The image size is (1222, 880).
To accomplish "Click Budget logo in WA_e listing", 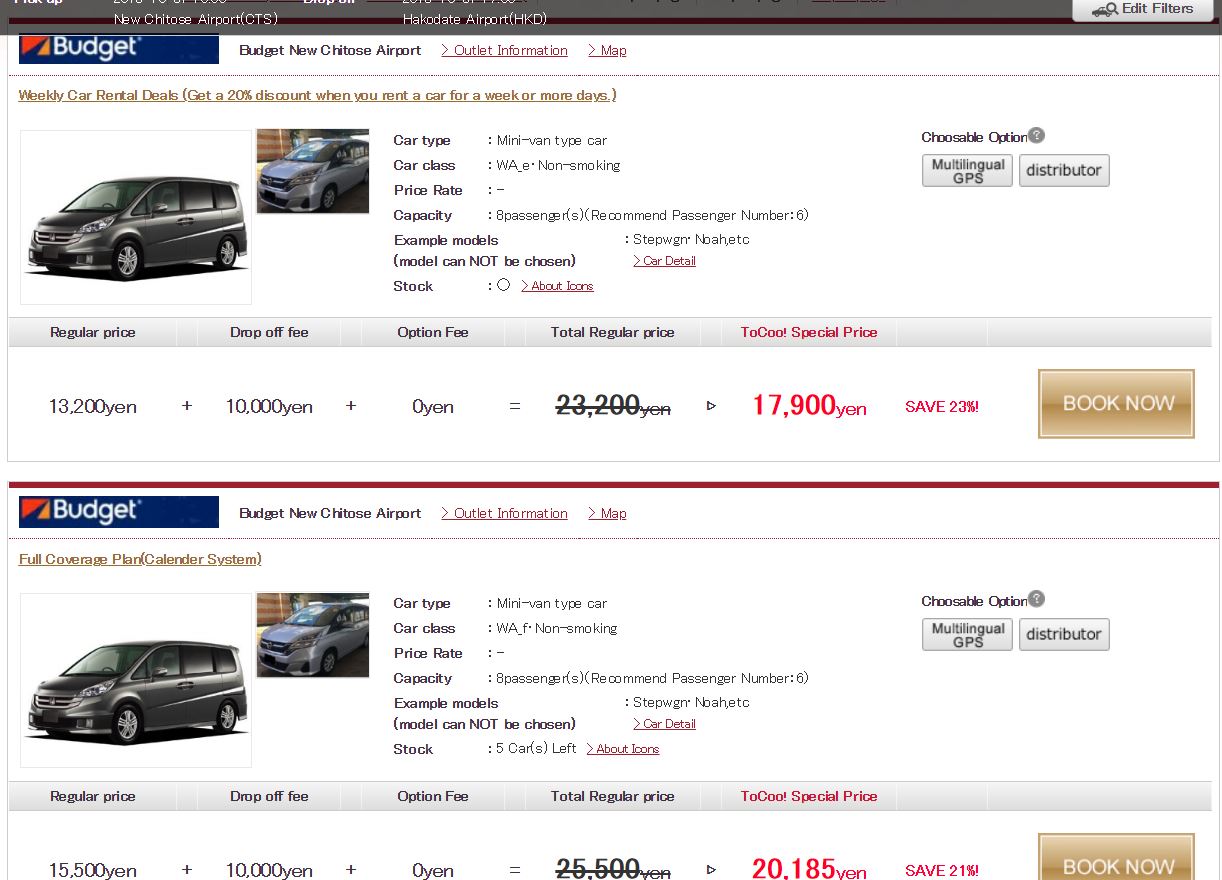I will tap(119, 48).
